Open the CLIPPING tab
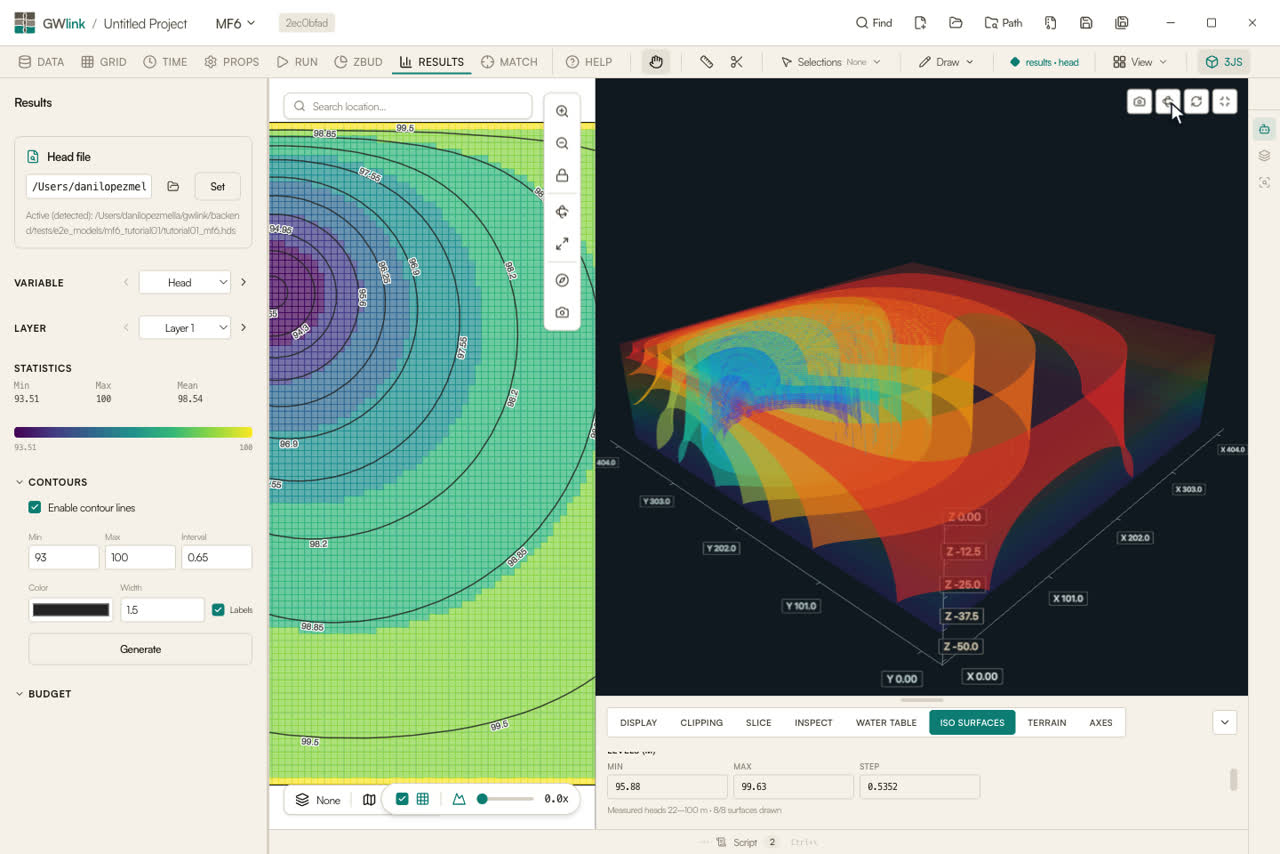This screenshot has width=1280, height=854. [x=701, y=723]
